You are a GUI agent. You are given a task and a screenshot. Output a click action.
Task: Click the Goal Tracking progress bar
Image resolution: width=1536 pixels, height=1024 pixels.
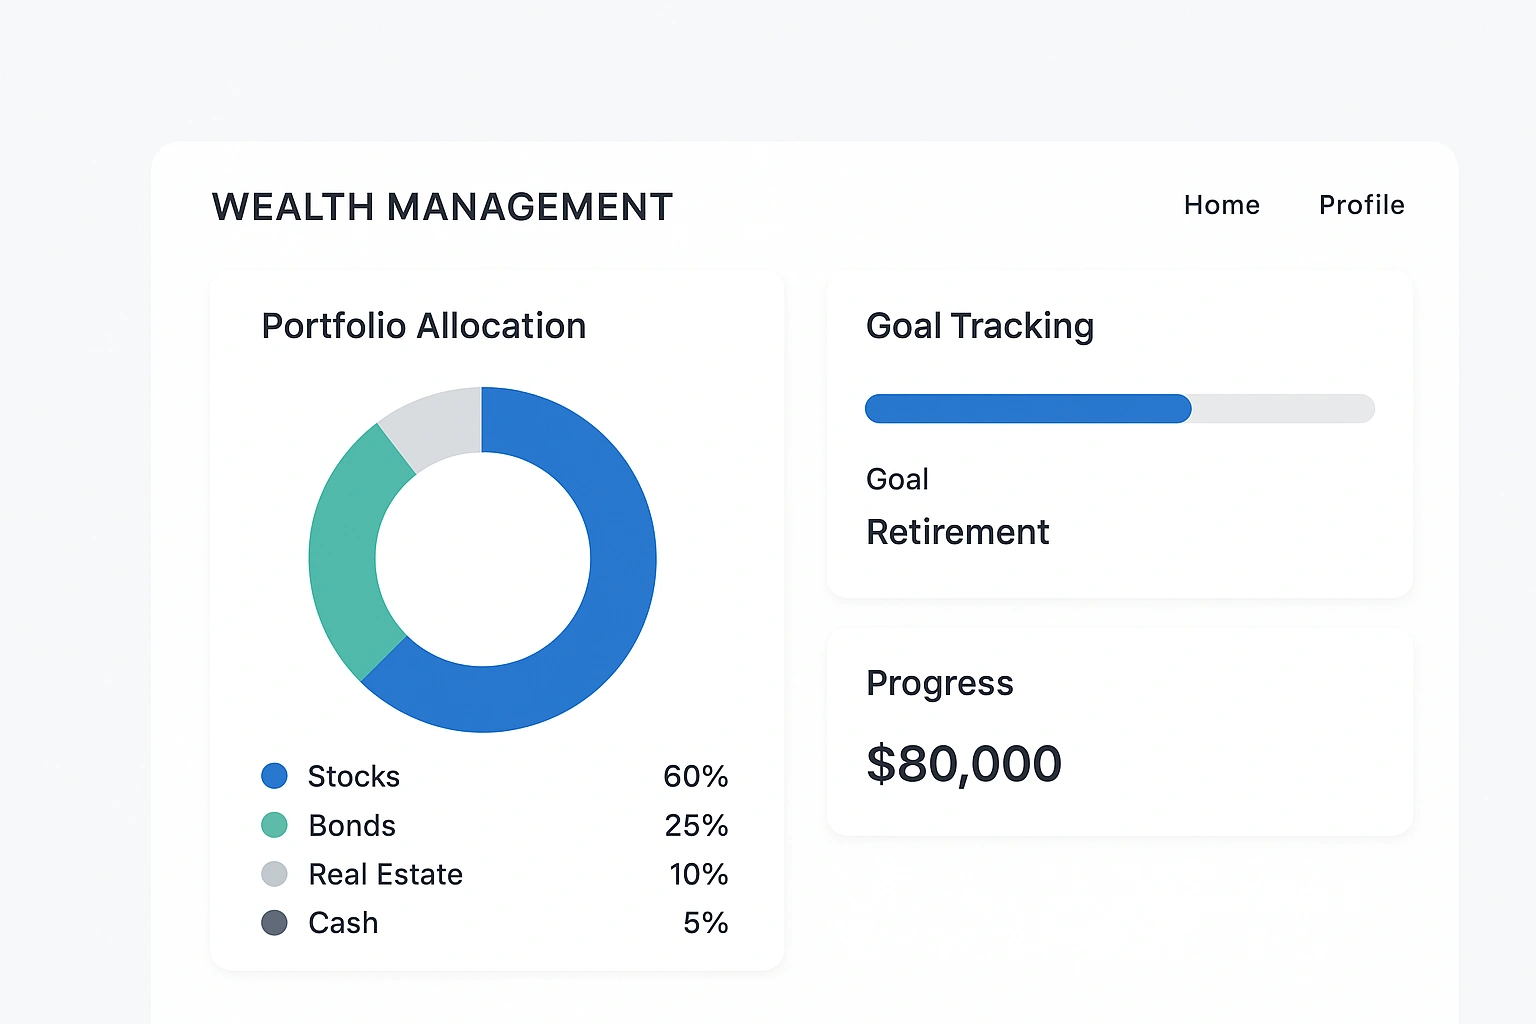[x=1119, y=408]
